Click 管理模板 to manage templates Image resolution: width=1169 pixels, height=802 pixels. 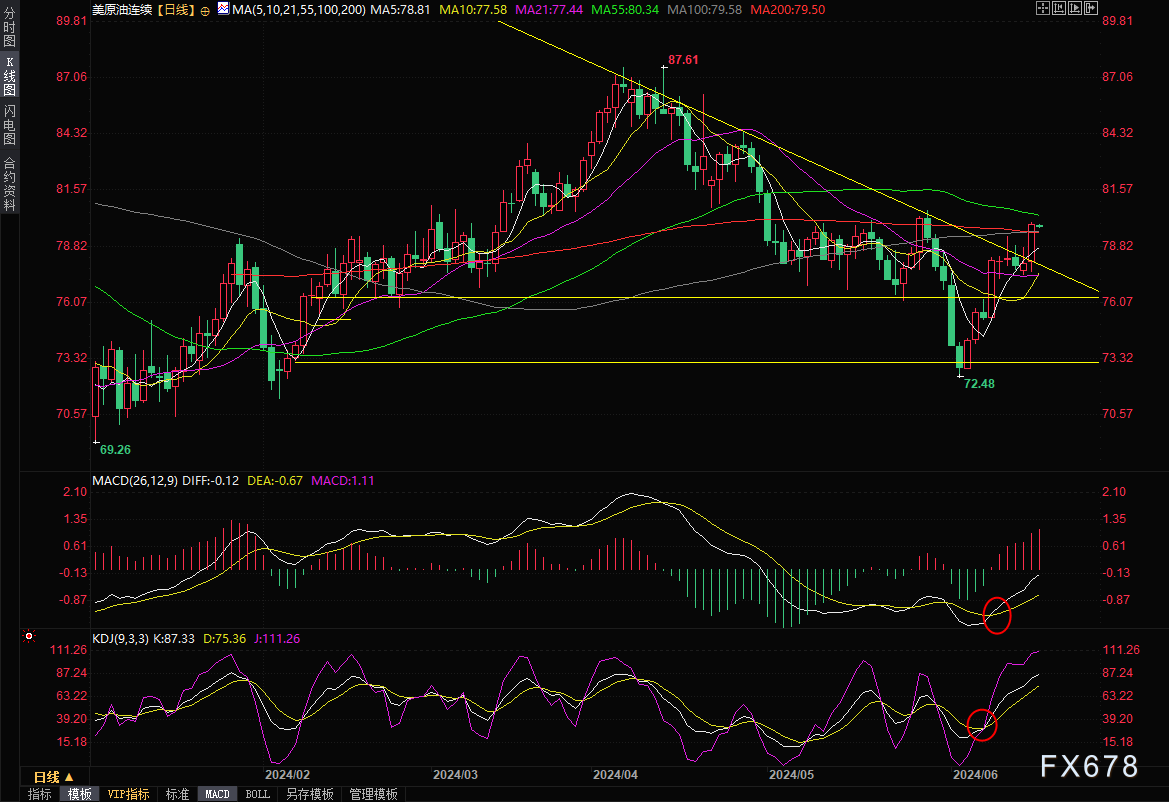click(x=374, y=795)
